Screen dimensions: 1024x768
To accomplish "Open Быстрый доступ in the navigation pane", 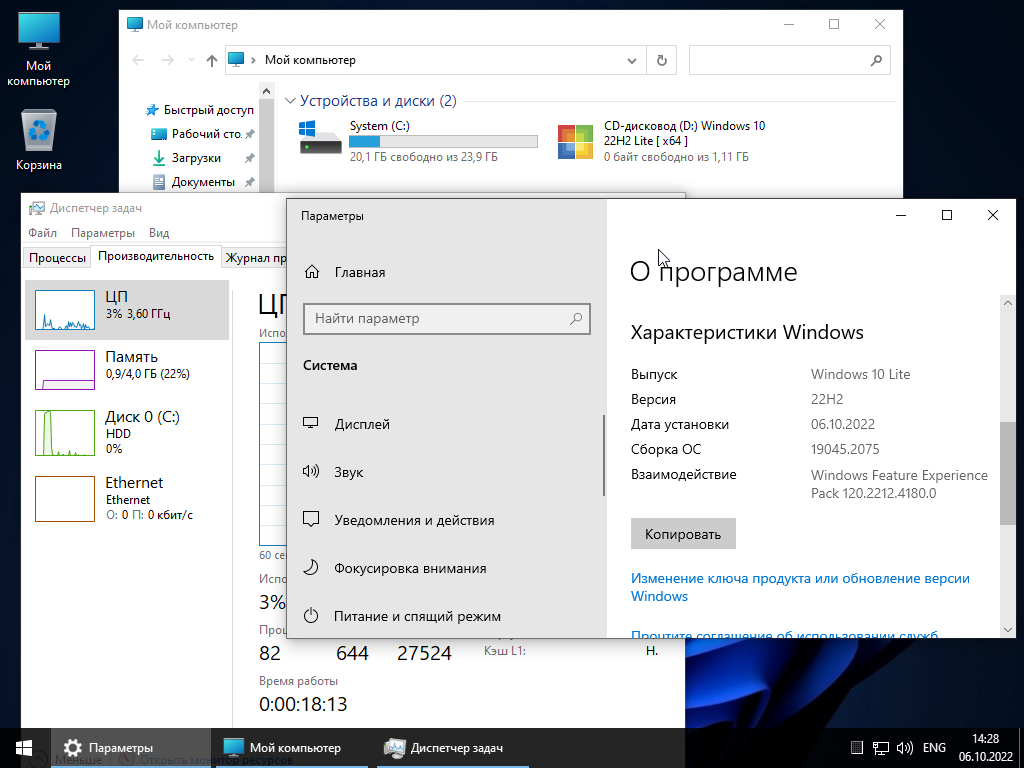I will pyautogui.click(x=199, y=110).
